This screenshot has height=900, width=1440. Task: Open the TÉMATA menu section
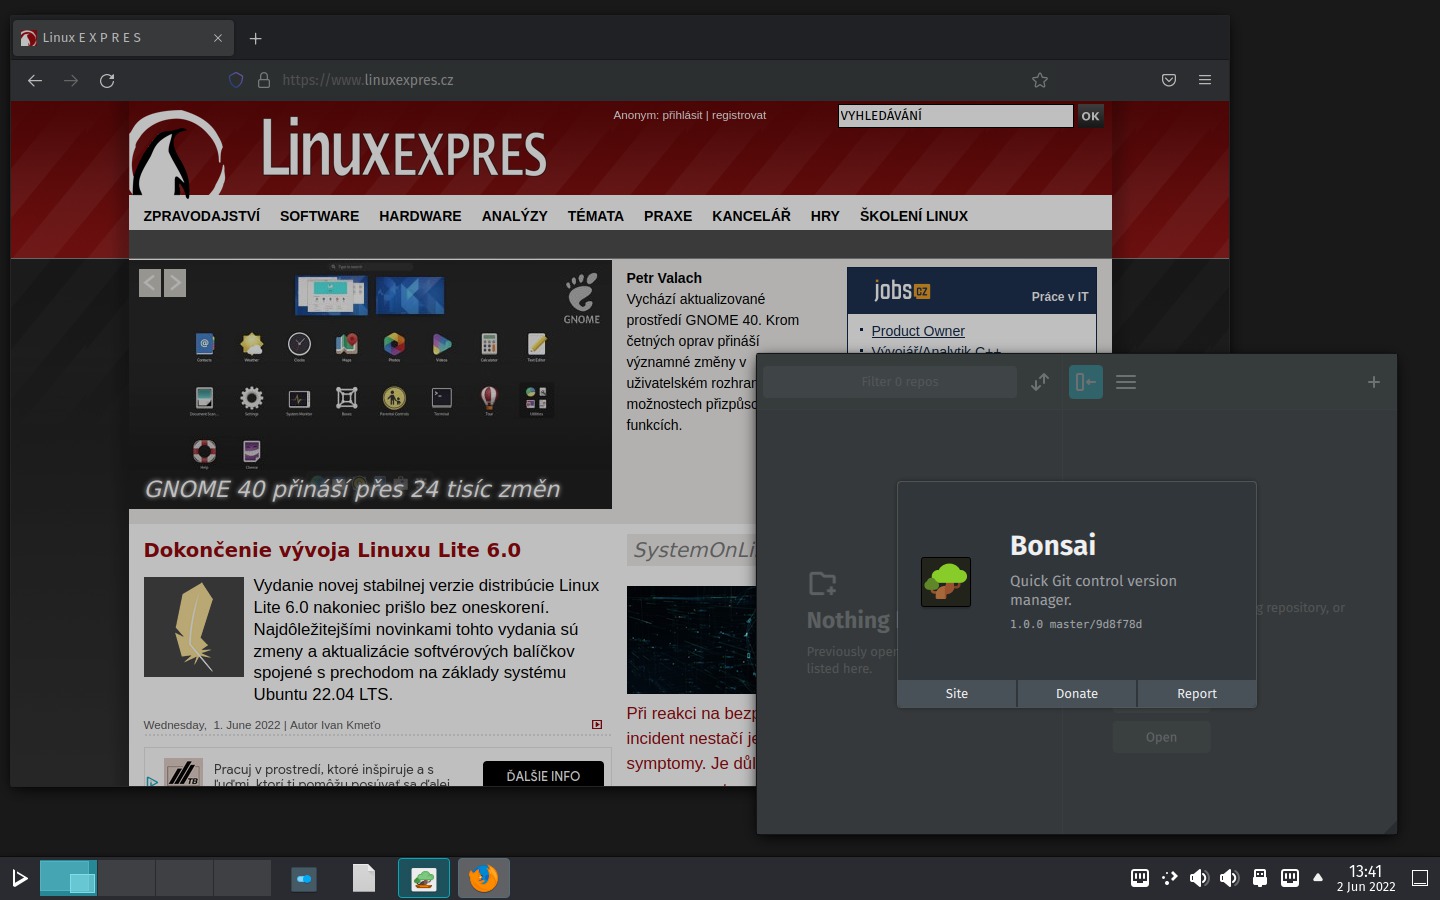tap(596, 216)
